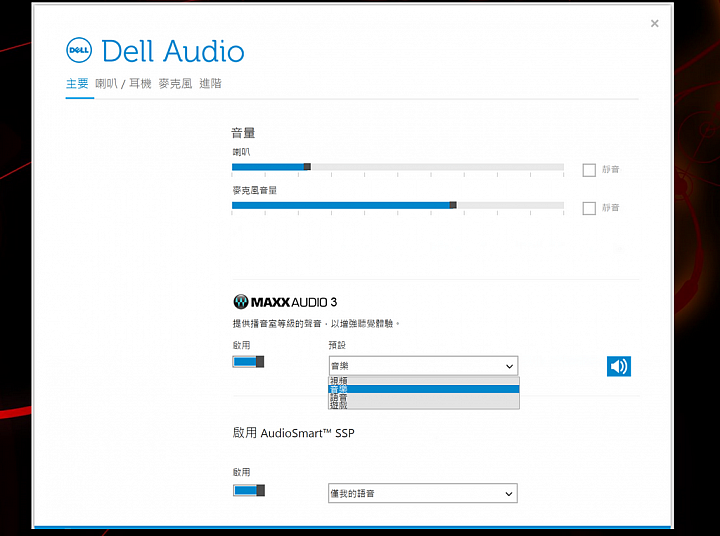The width and height of the screenshot is (720, 536).
Task: Click the 麥克風音量 slider handle
Action: [x=453, y=205]
